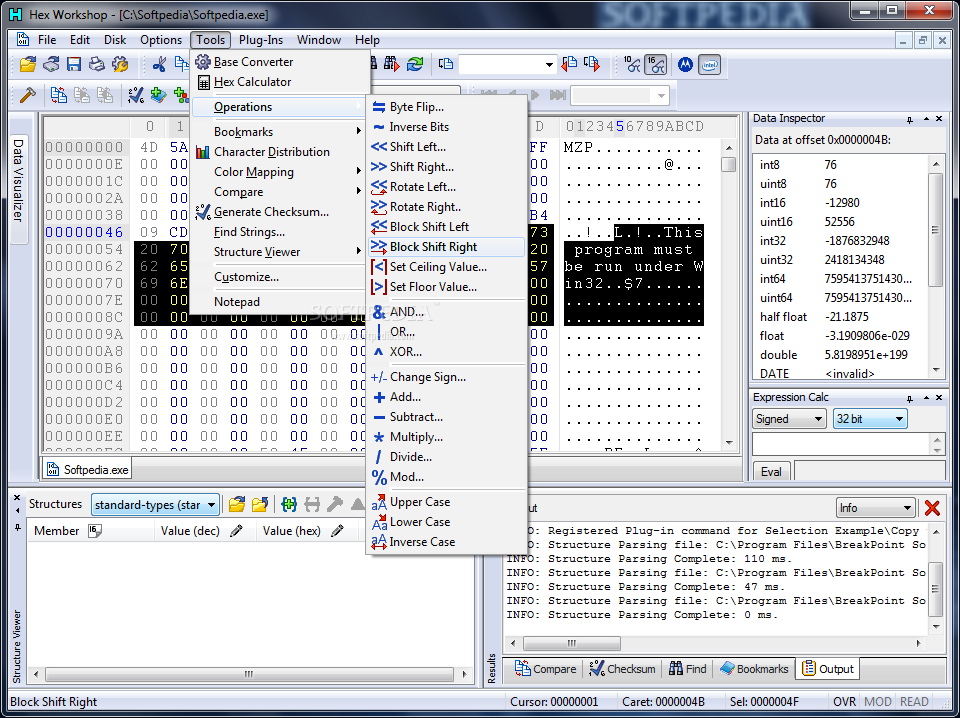Choose Byte Flip... from Operations submenu
The image size is (960, 718).
(447, 107)
